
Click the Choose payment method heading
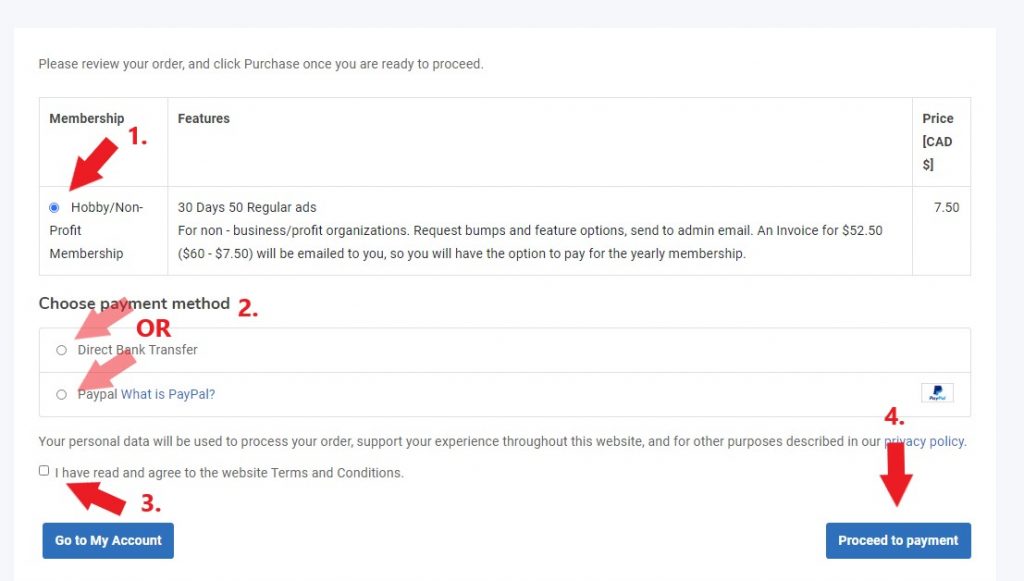point(134,304)
